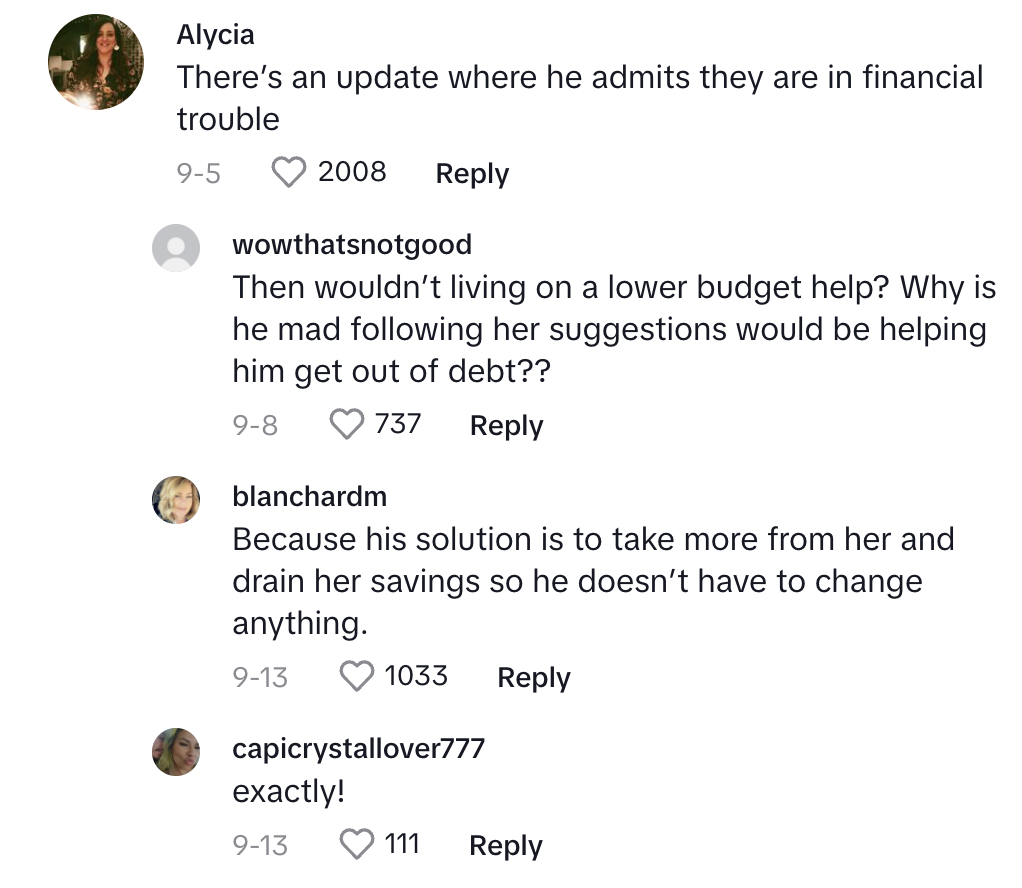Heart the "exactly!" reply by capicrystallover777

click(358, 845)
